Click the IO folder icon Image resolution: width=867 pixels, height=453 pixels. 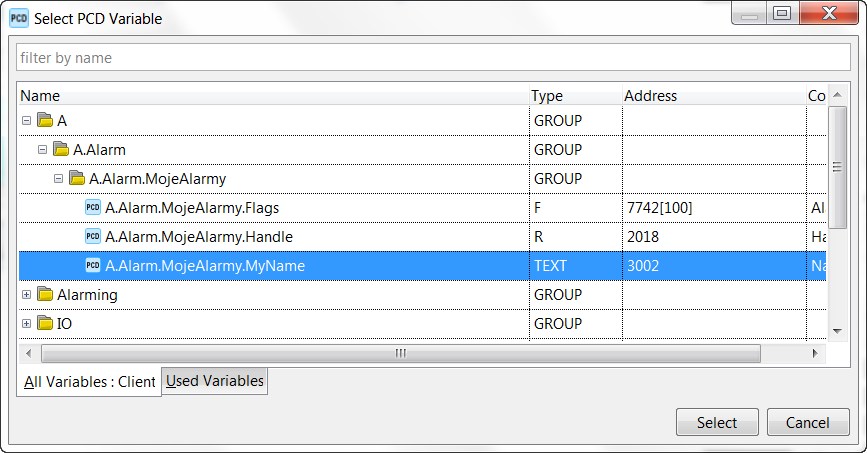pyautogui.click(x=45, y=322)
